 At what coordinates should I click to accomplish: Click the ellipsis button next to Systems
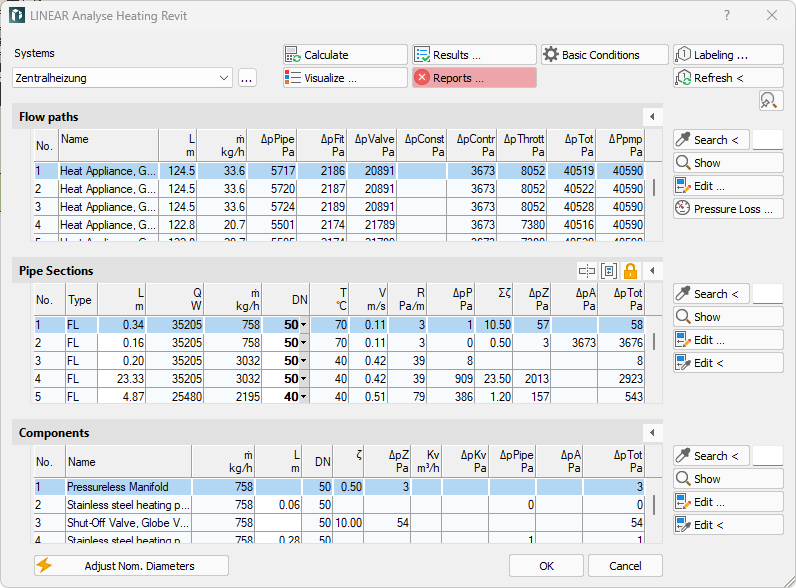(x=247, y=78)
